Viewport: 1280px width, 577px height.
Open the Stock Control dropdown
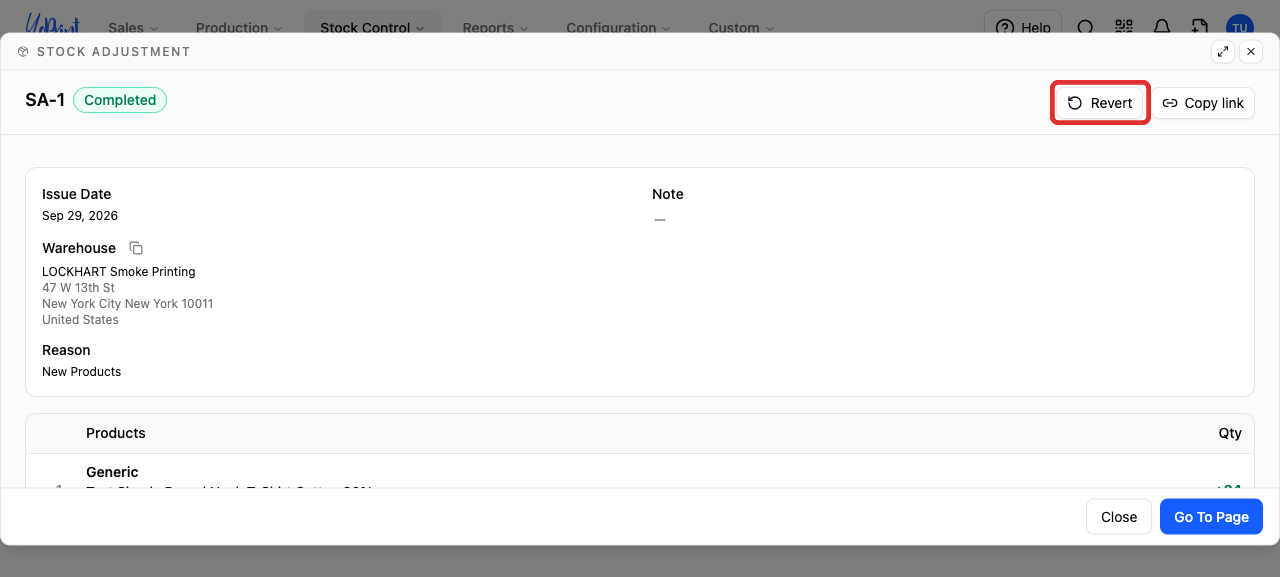click(372, 28)
